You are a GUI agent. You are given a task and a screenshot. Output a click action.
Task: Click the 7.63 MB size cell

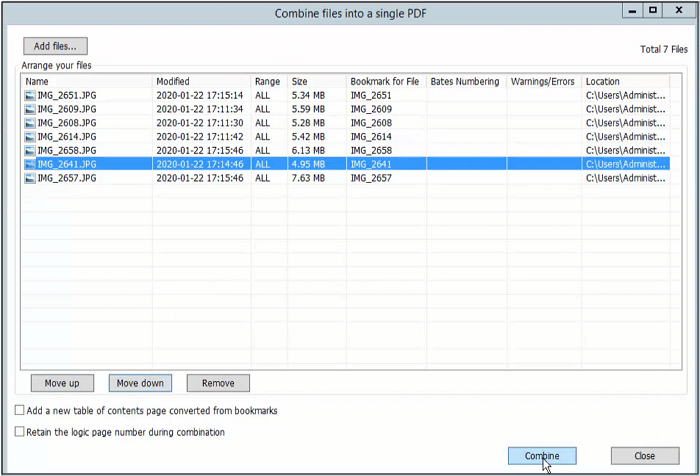(308, 178)
